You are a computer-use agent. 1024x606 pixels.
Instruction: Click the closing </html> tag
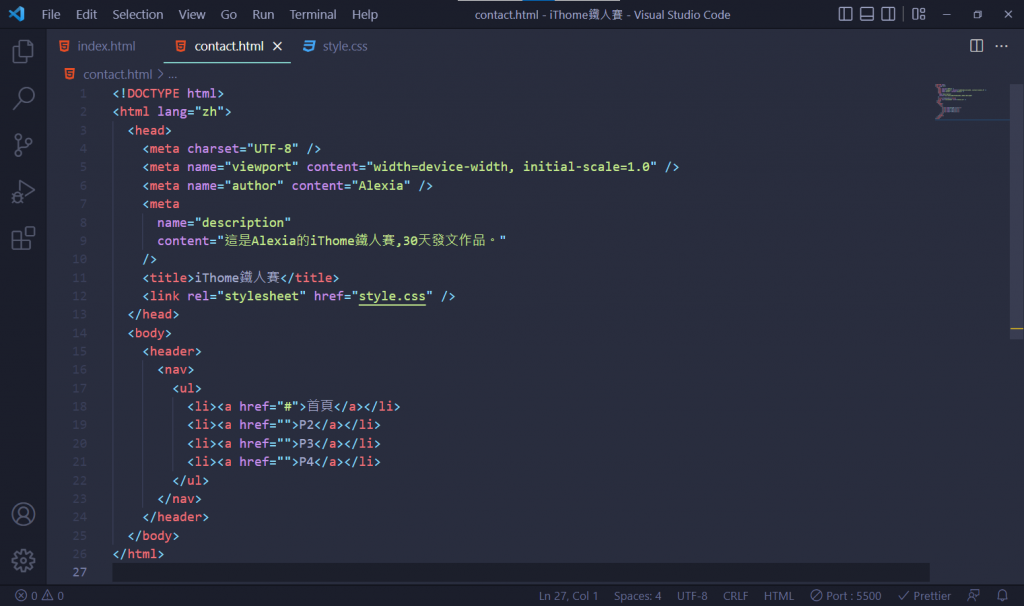[138, 554]
